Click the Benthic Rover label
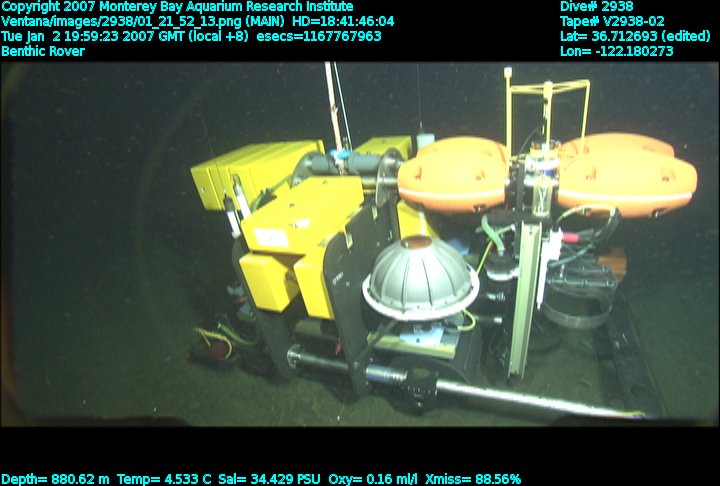The height and width of the screenshot is (486, 720). [43, 51]
